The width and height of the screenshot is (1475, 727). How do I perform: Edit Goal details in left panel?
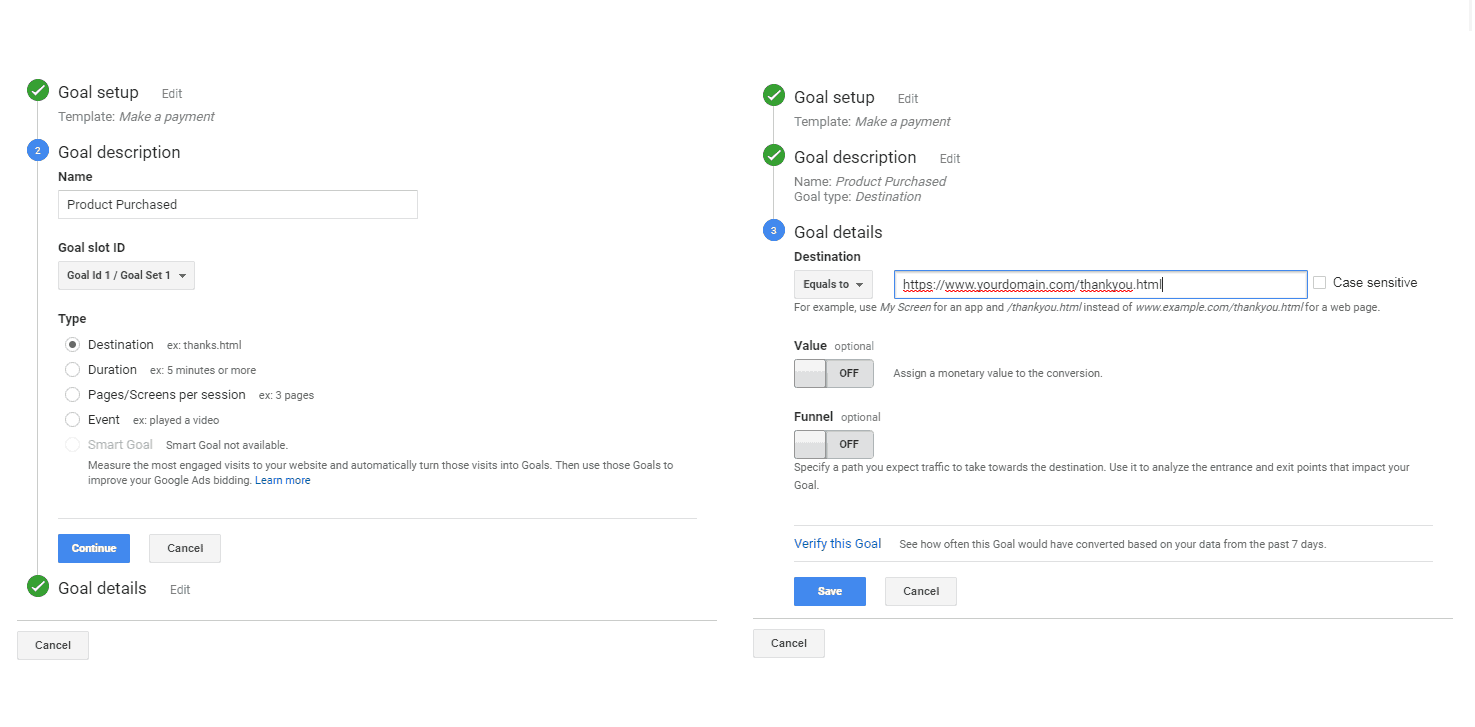(x=180, y=589)
